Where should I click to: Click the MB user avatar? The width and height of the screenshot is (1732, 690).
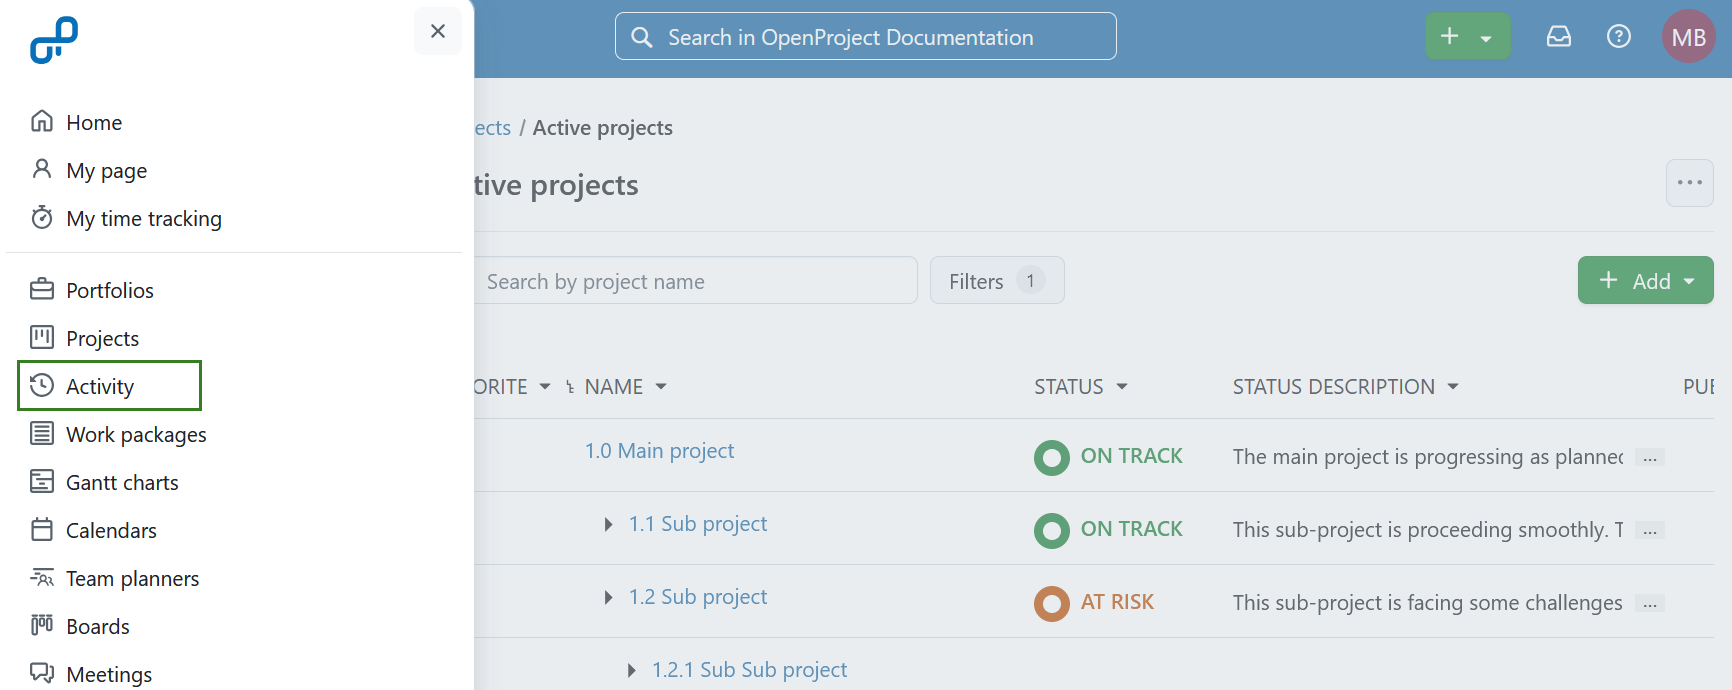(1688, 37)
